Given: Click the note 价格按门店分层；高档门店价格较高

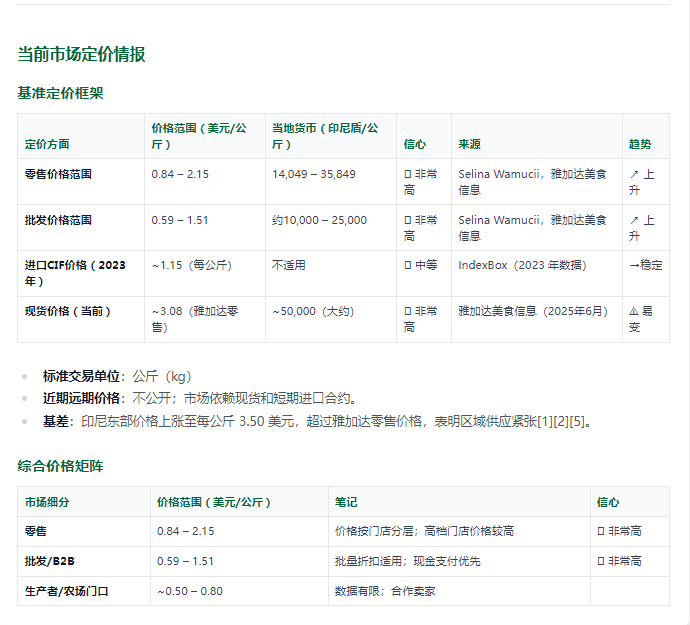Looking at the screenshot, I should pyautogui.click(x=424, y=531).
